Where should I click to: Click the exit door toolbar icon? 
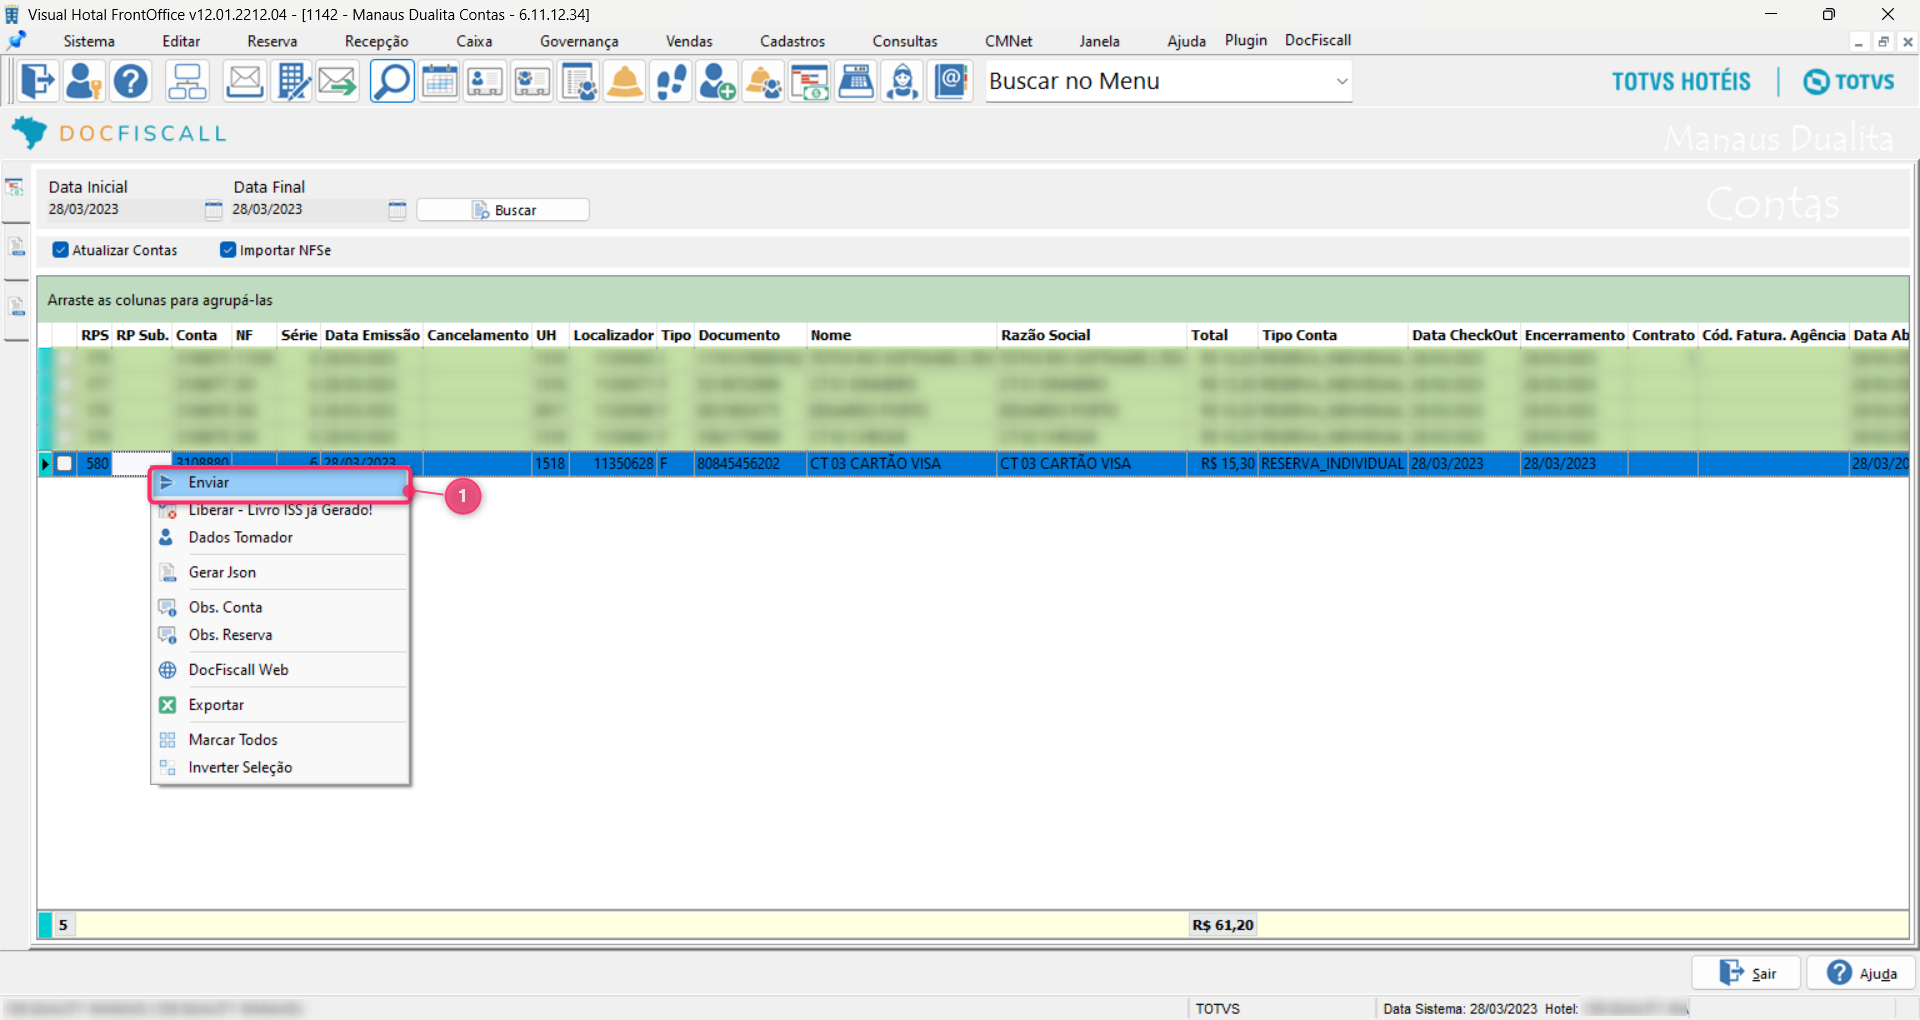(38, 81)
